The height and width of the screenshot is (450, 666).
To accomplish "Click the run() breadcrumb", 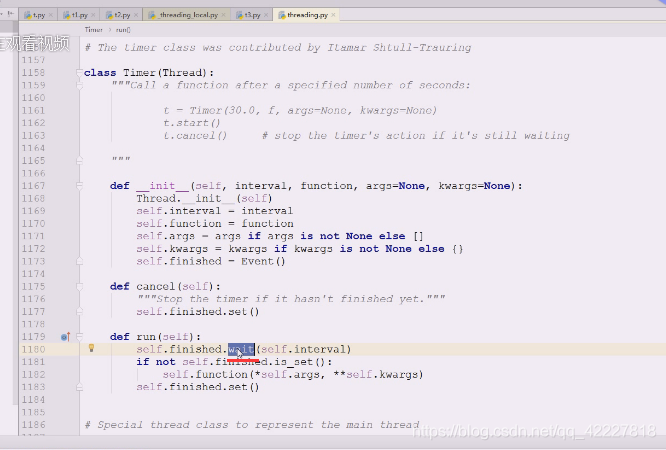I will pos(123,30).
